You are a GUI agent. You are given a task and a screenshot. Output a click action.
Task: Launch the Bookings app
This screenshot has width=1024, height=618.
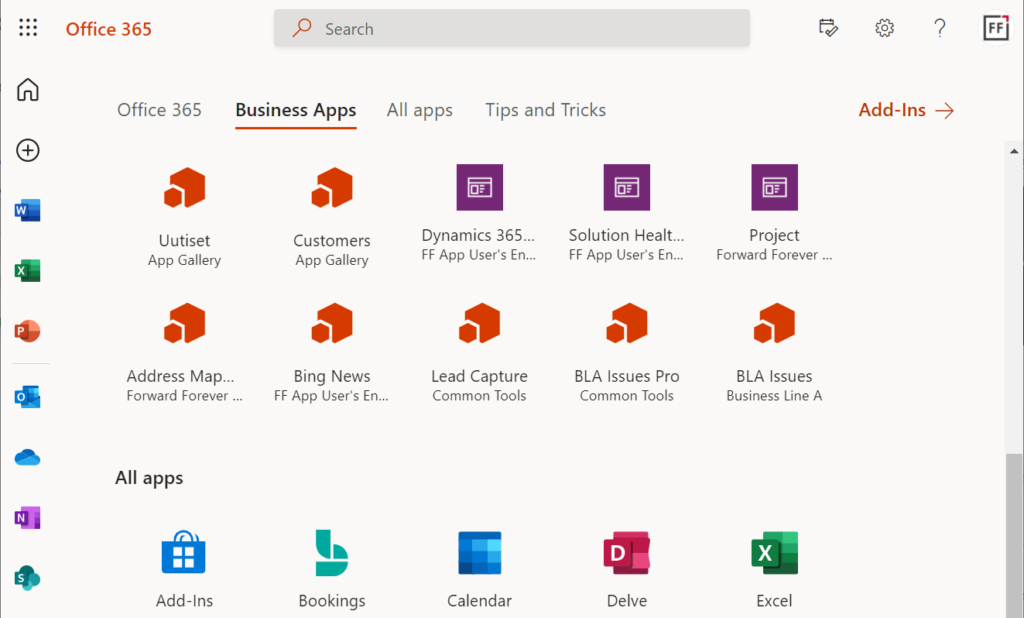click(332, 552)
